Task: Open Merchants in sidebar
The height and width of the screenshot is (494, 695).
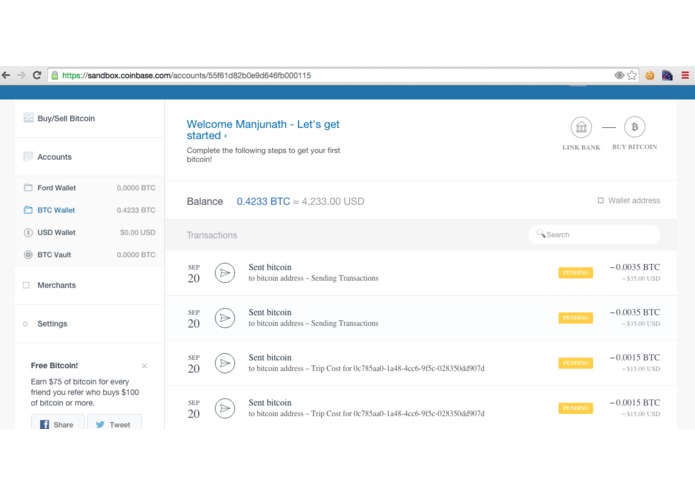Action: coord(90,285)
